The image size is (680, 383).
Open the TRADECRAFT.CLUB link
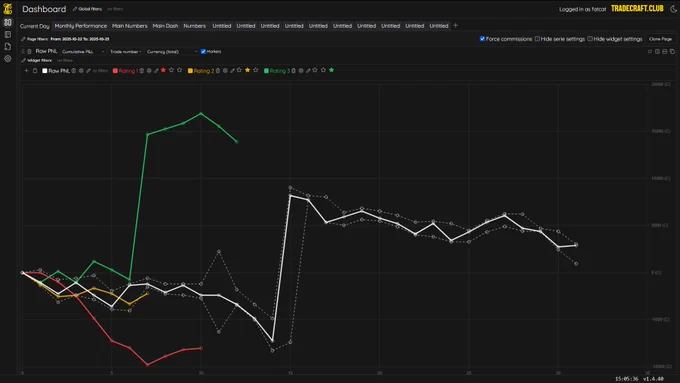637,9
